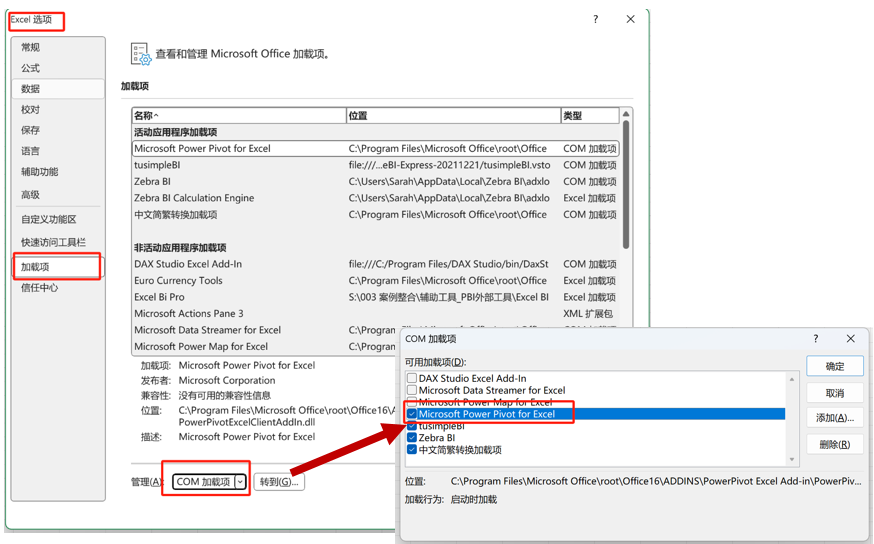This screenshot has width=874, height=544.
Task: Select the tusimpleBI row in add-in list
Action: pyautogui.click(x=375, y=165)
